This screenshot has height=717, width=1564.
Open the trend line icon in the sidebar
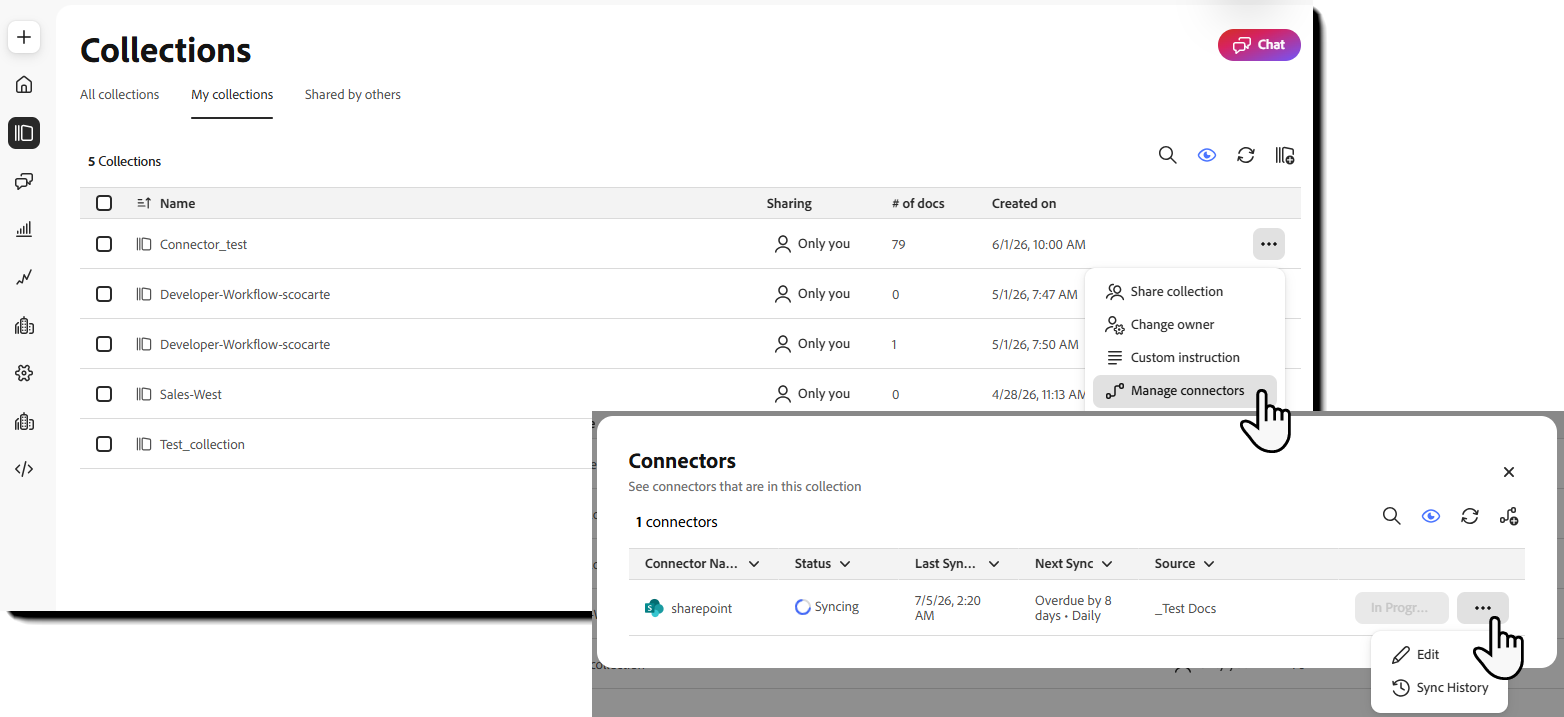[x=24, y=277]
